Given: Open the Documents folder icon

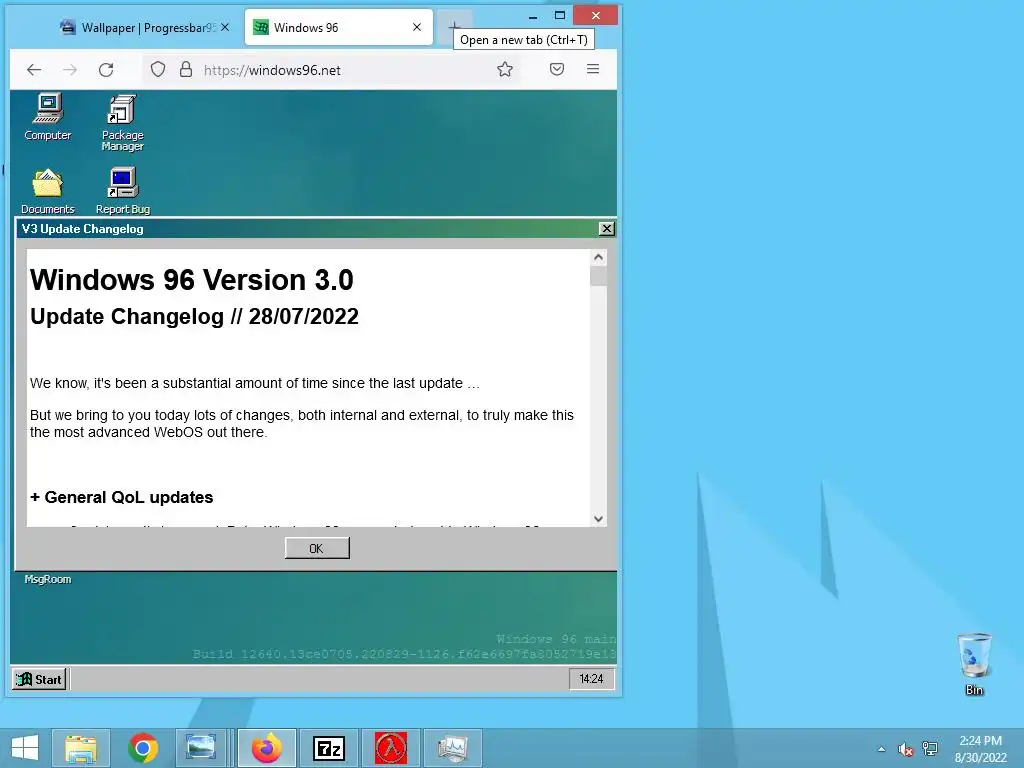Looking at the screenshot, I should tap(48, 191).
